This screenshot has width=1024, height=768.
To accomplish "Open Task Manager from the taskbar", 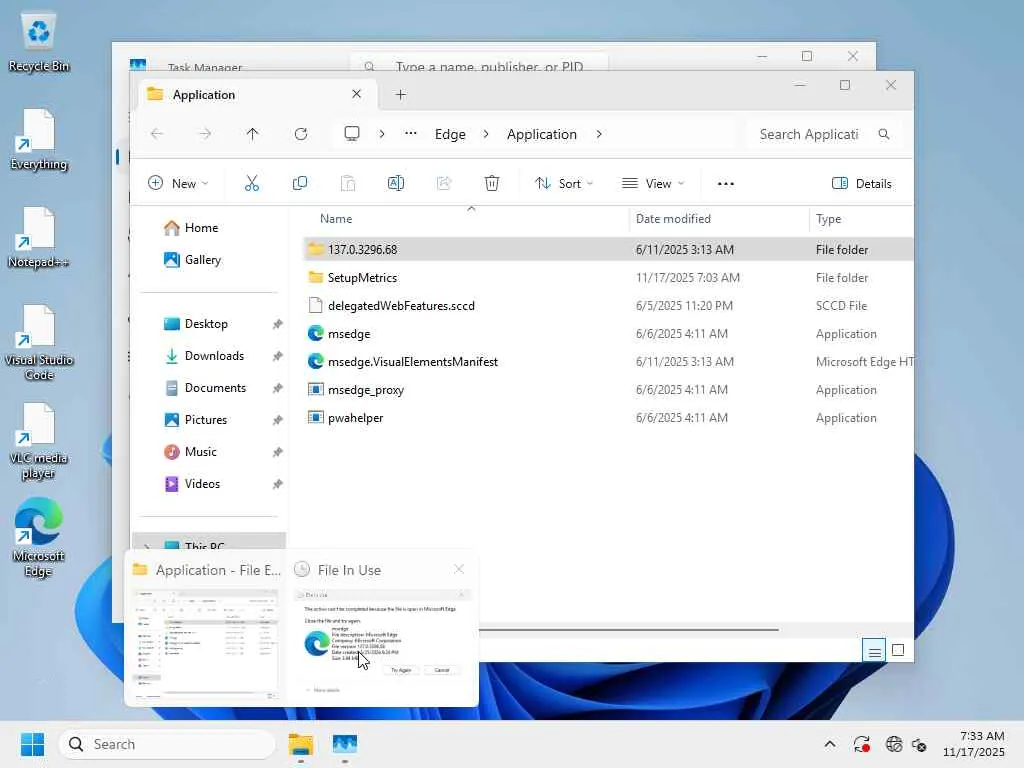I will click(x=345, y=744).
